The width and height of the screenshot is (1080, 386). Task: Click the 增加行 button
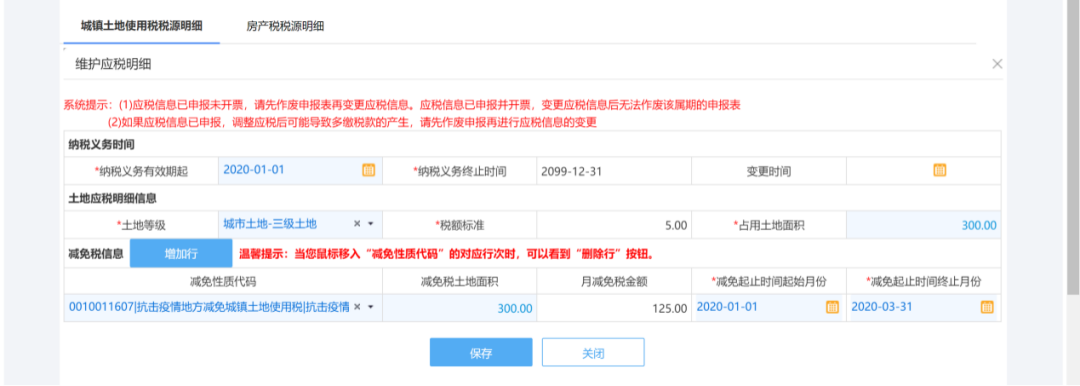(x=181, y=254)
